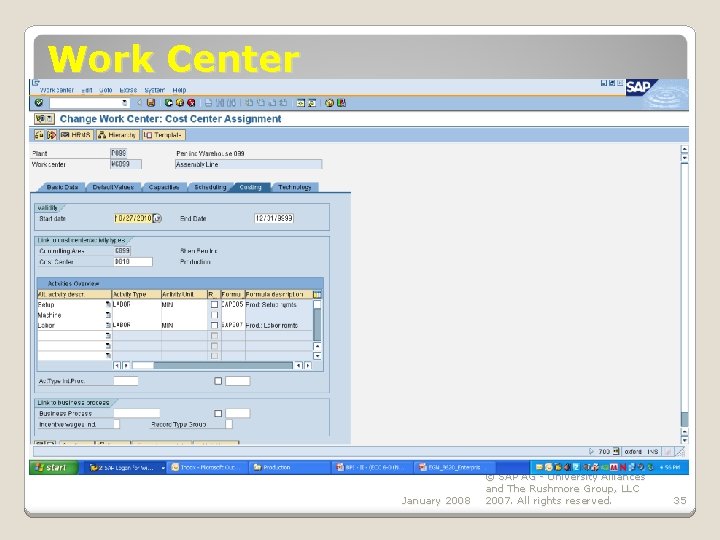This screenshot has width=720, height=540.
Task: Click the Cost Center input field
Action: (133, 262)
